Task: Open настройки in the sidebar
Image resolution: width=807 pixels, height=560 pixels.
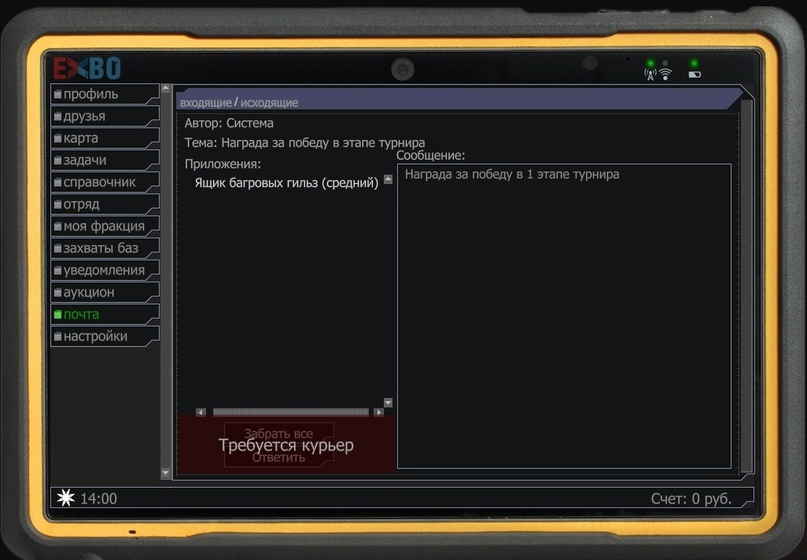Action: [x=105, y=337]
